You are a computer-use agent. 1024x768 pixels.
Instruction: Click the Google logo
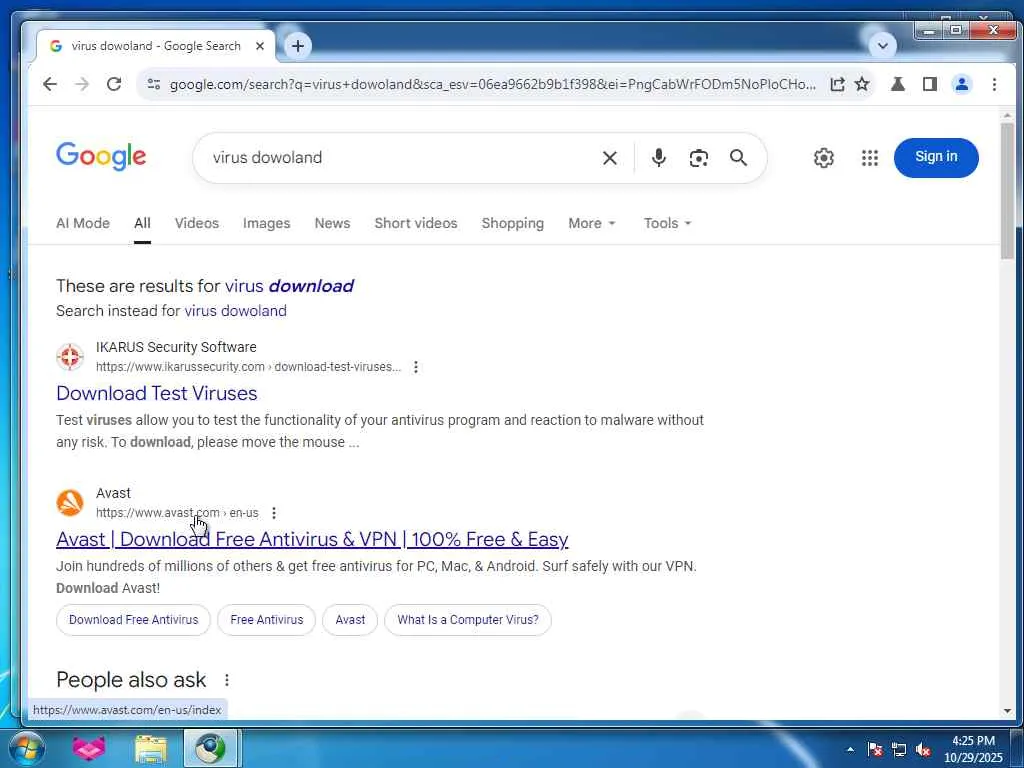pos(101,157)
